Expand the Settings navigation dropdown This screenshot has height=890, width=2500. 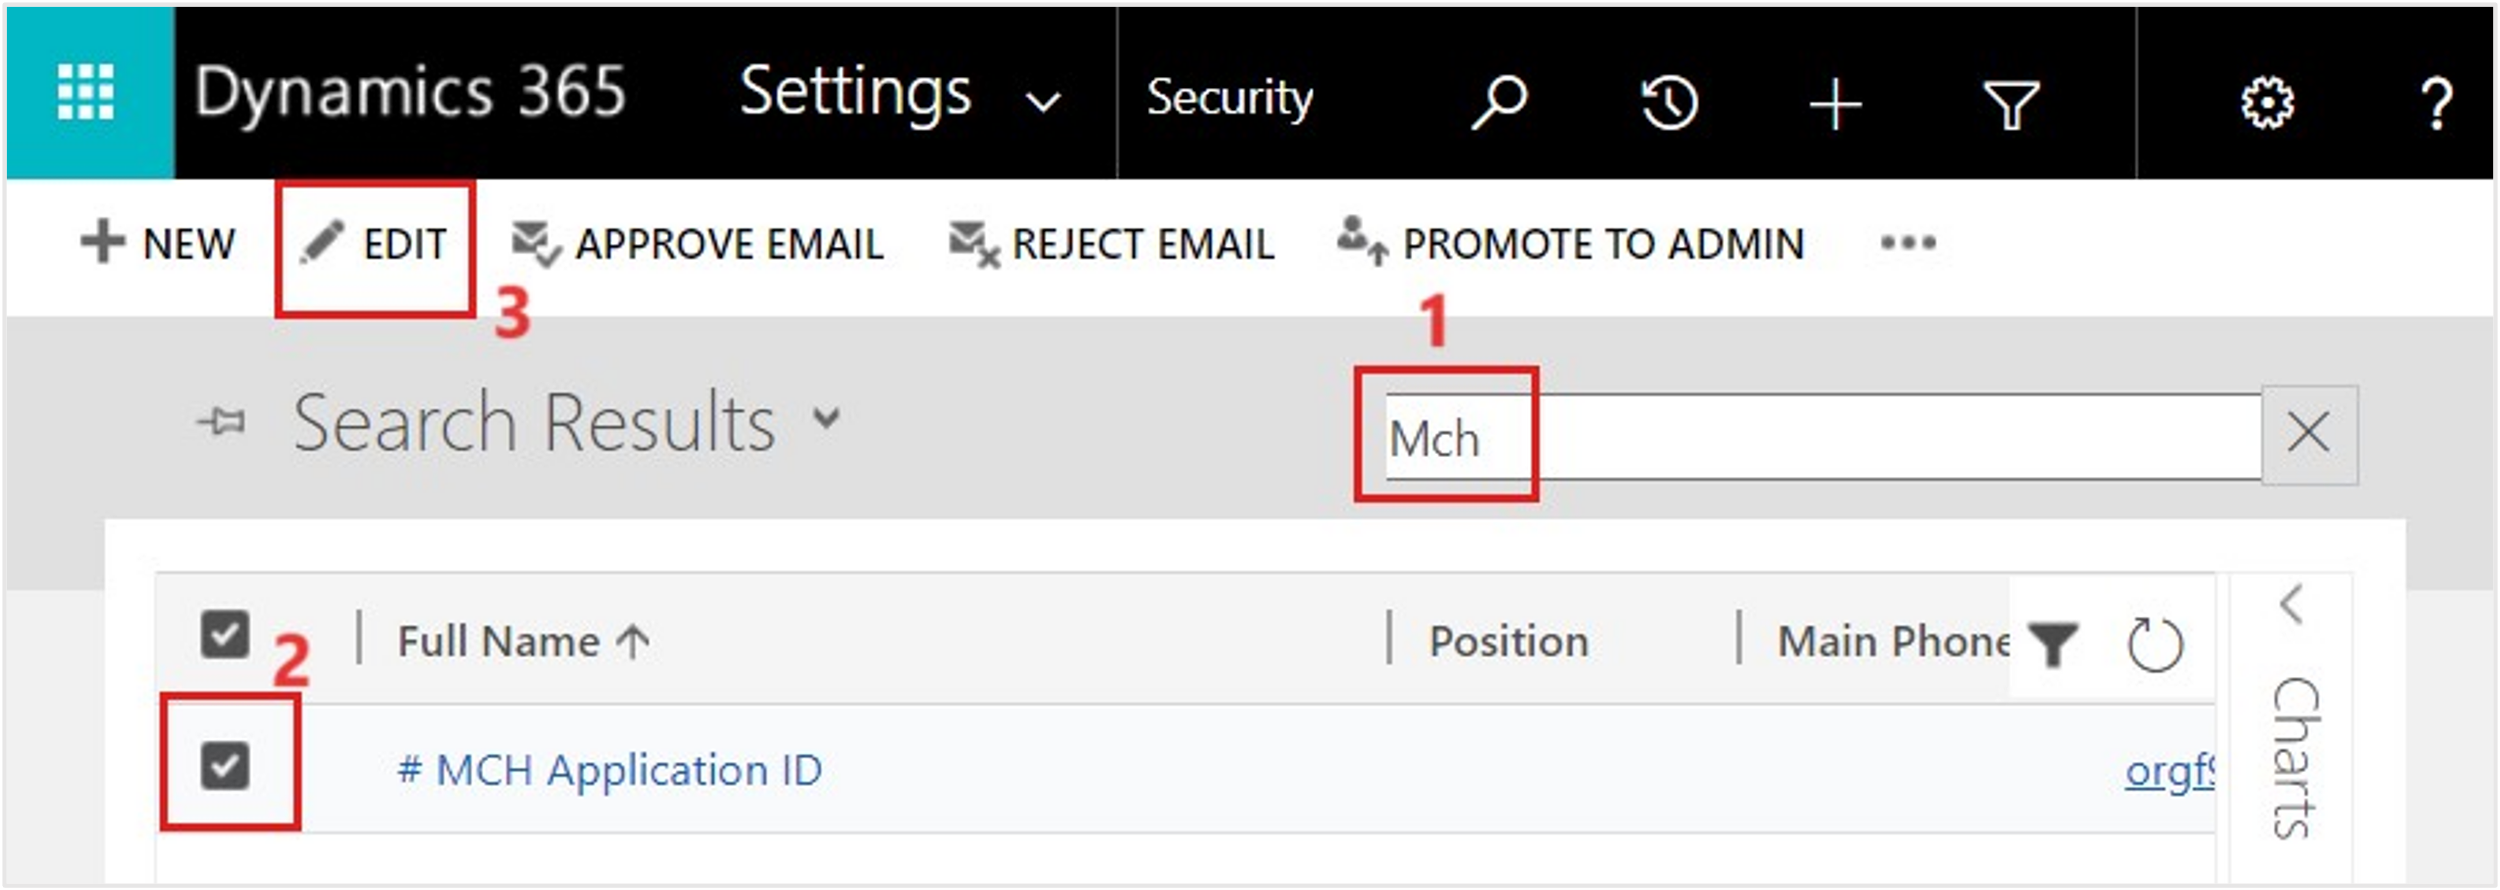point(1043,101)
